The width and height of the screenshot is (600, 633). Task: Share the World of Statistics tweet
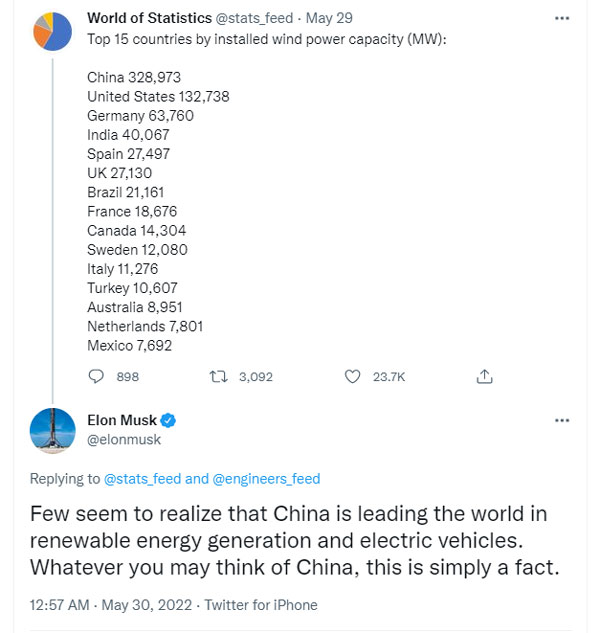485,377
